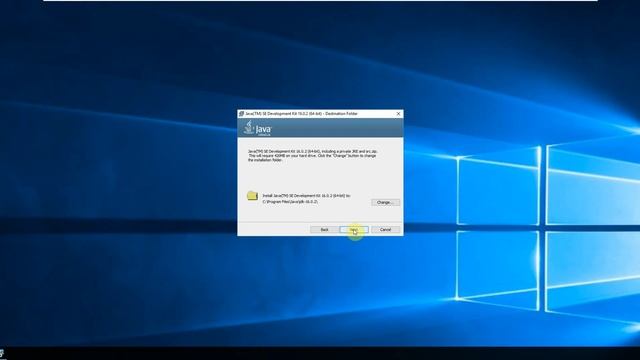Select the C:\Program Files\Java install path text
This screenshot has width=640, height=360.
[290, 202]
